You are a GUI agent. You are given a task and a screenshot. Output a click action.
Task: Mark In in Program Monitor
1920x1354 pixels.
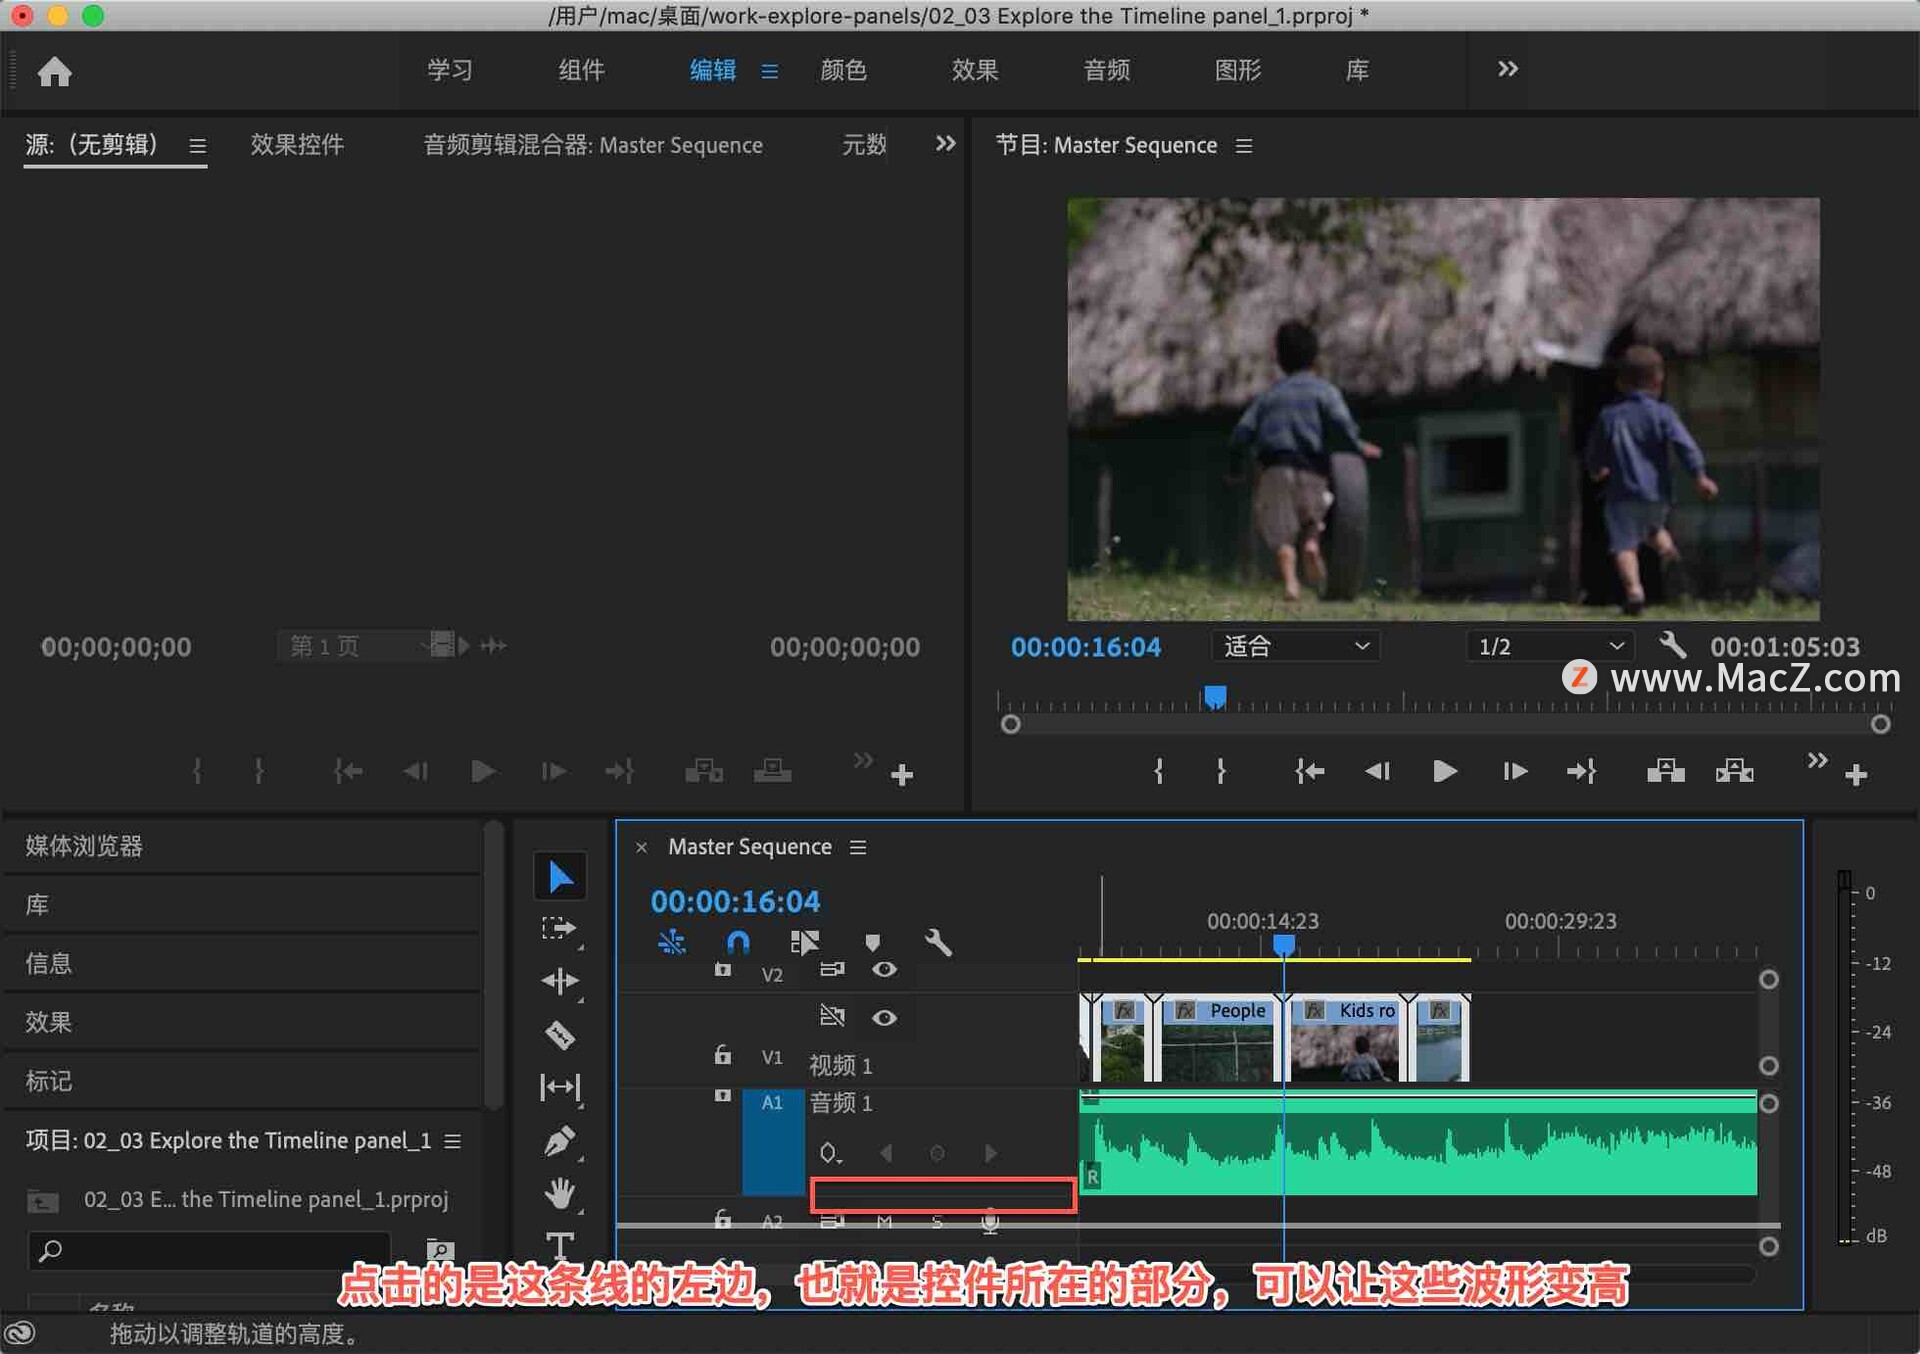click(1158, 771)
